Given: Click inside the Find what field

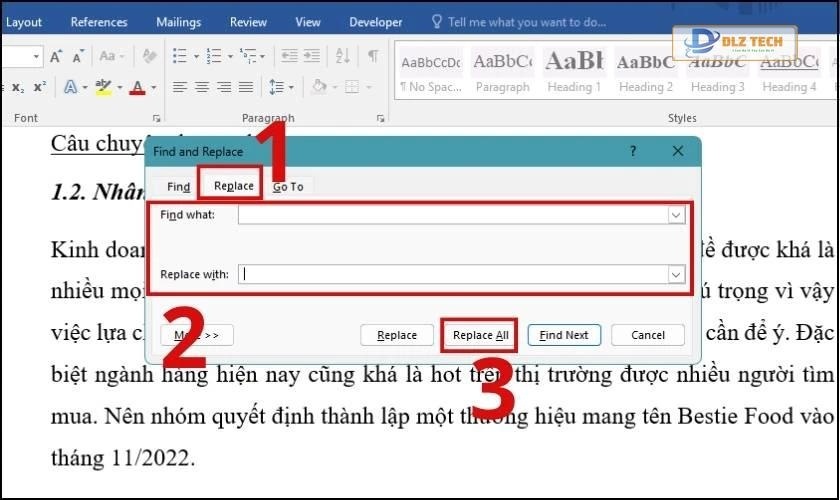Looking at the screenshot, I should coord(452,215).
